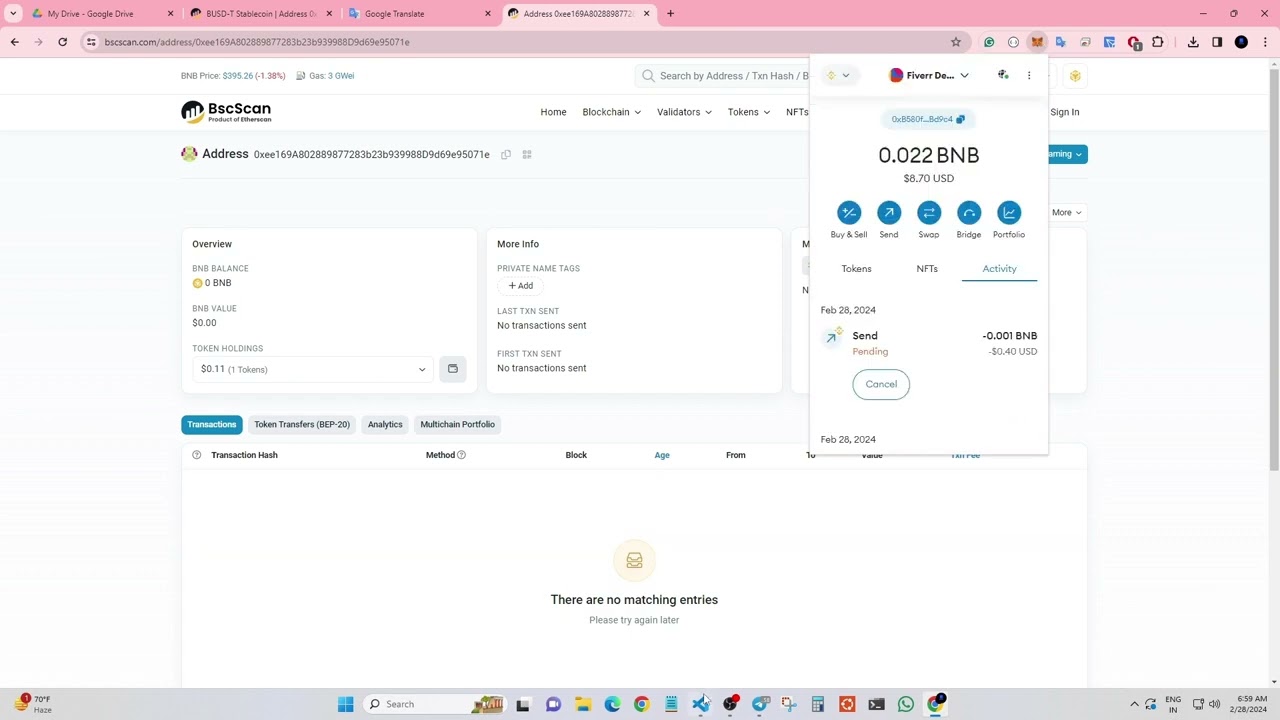Open the pending Send -0.001 BNB entry
The image size is (1280, 720).
click(x=929, y=343)
